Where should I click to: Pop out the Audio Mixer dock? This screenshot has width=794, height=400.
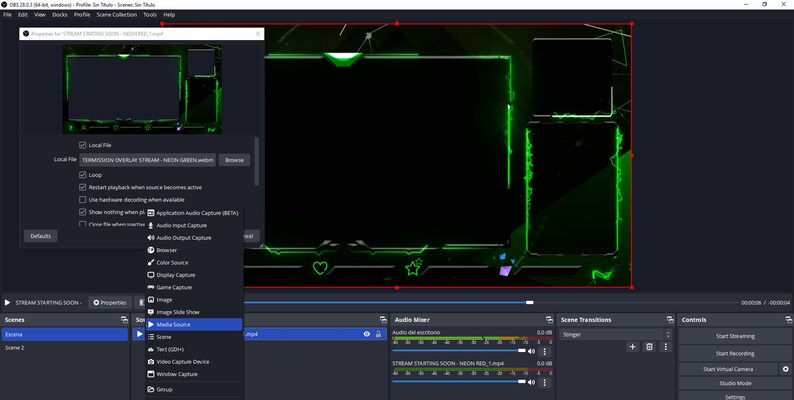(549, 320)
